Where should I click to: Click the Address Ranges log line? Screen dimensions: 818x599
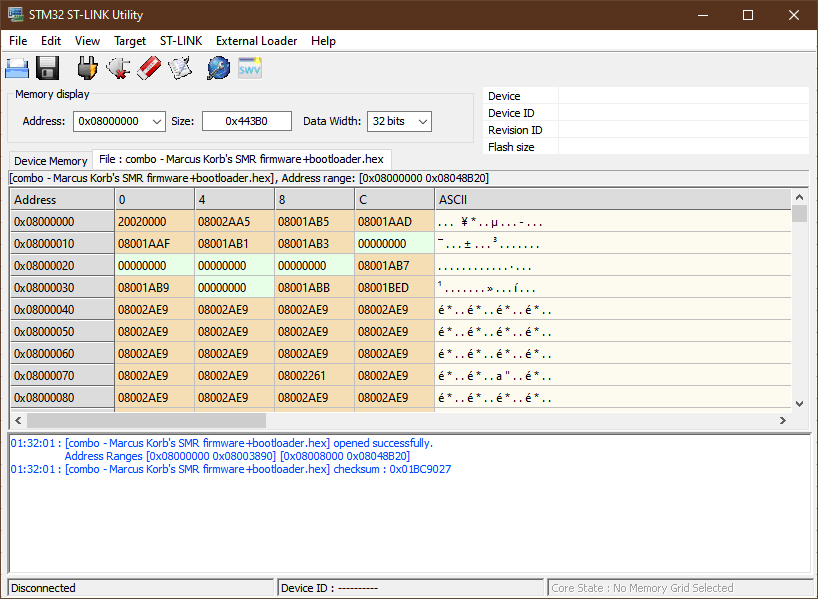237,456
